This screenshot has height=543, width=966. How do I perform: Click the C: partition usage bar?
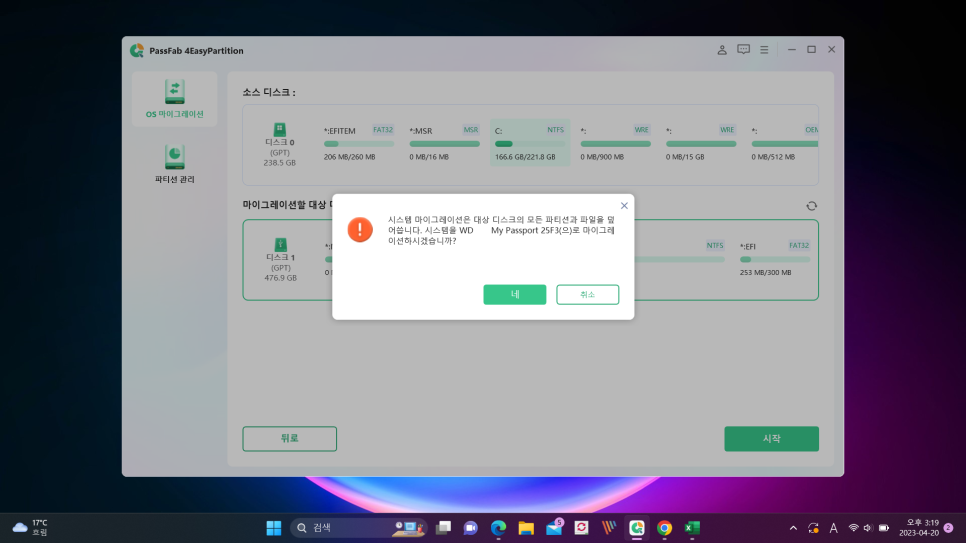click(530, 144)
